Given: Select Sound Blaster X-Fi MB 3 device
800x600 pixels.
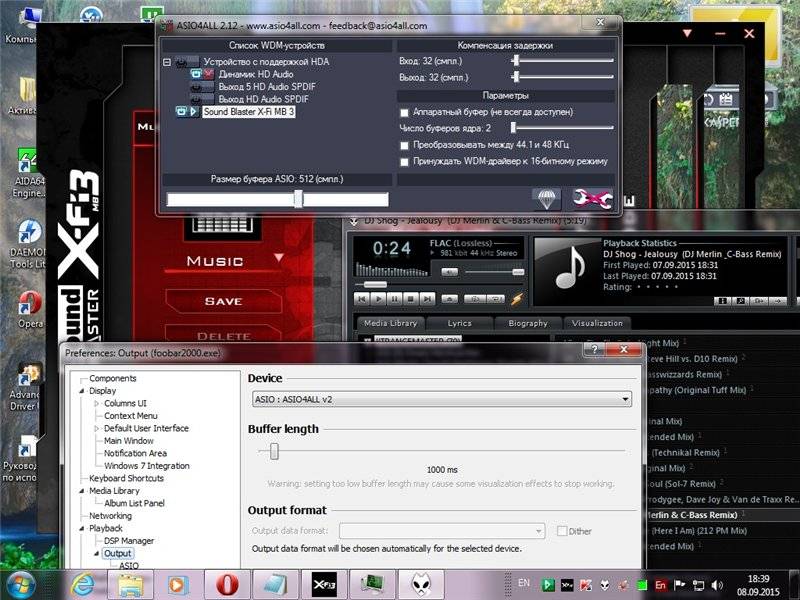Looking at the screenshot, I should [x=248, y=111].
